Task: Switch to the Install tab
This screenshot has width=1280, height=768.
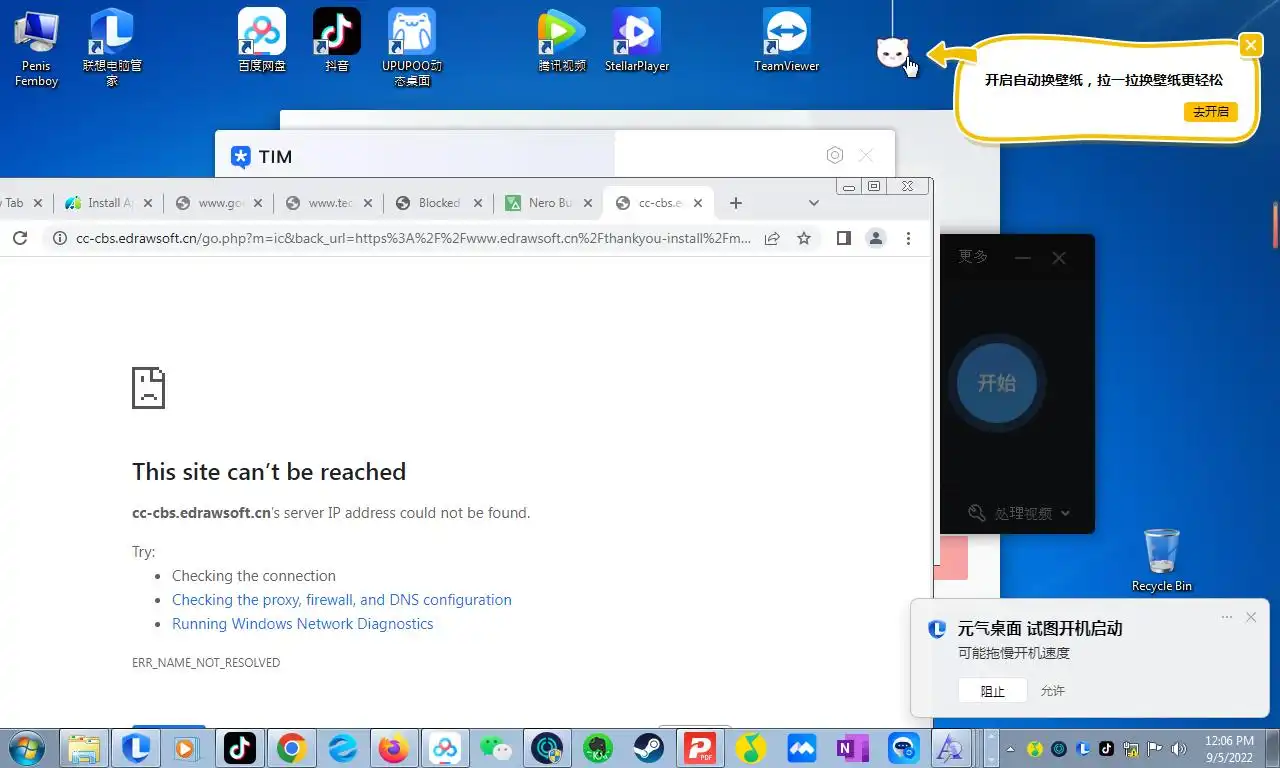Action: [x=108, y=203]
